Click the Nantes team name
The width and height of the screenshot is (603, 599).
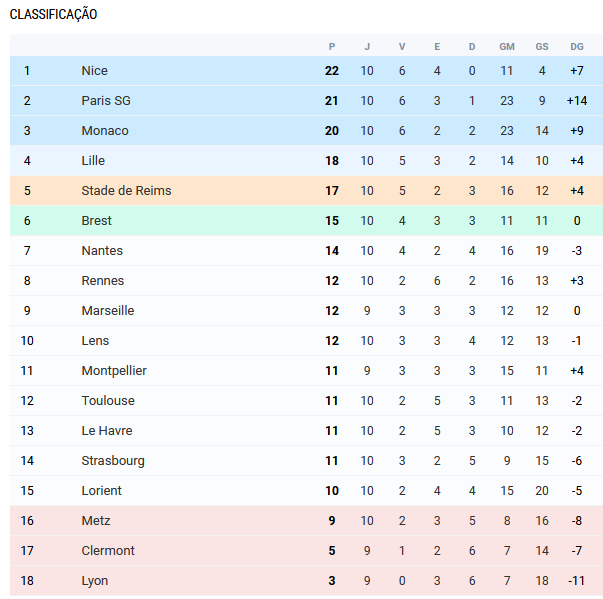click(x=102, y=251)
